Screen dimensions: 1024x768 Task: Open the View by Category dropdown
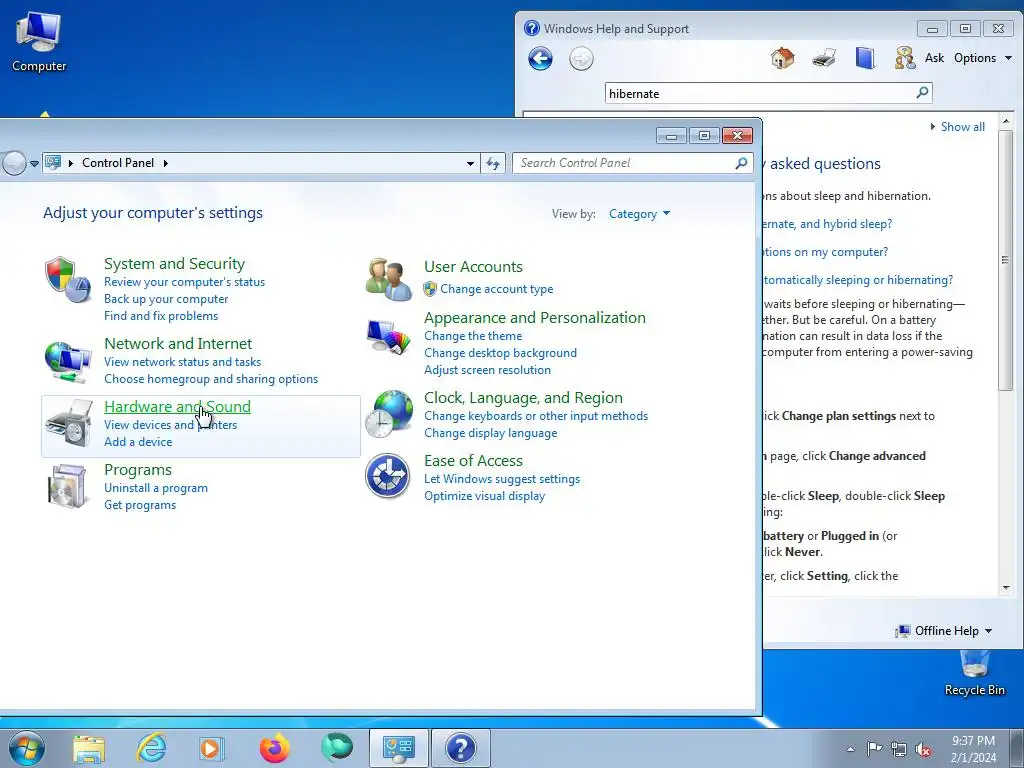pos(639,214)
